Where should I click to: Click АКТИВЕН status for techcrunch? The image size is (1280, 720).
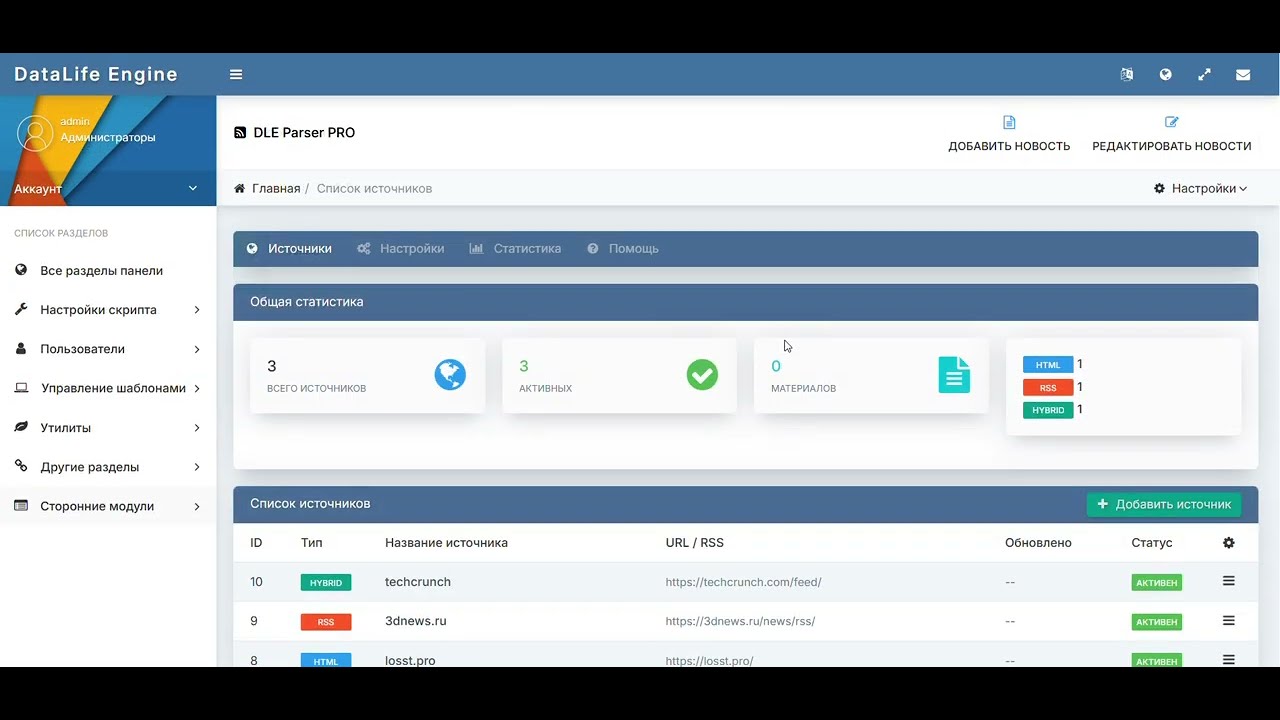click(x=1157, y=582)
